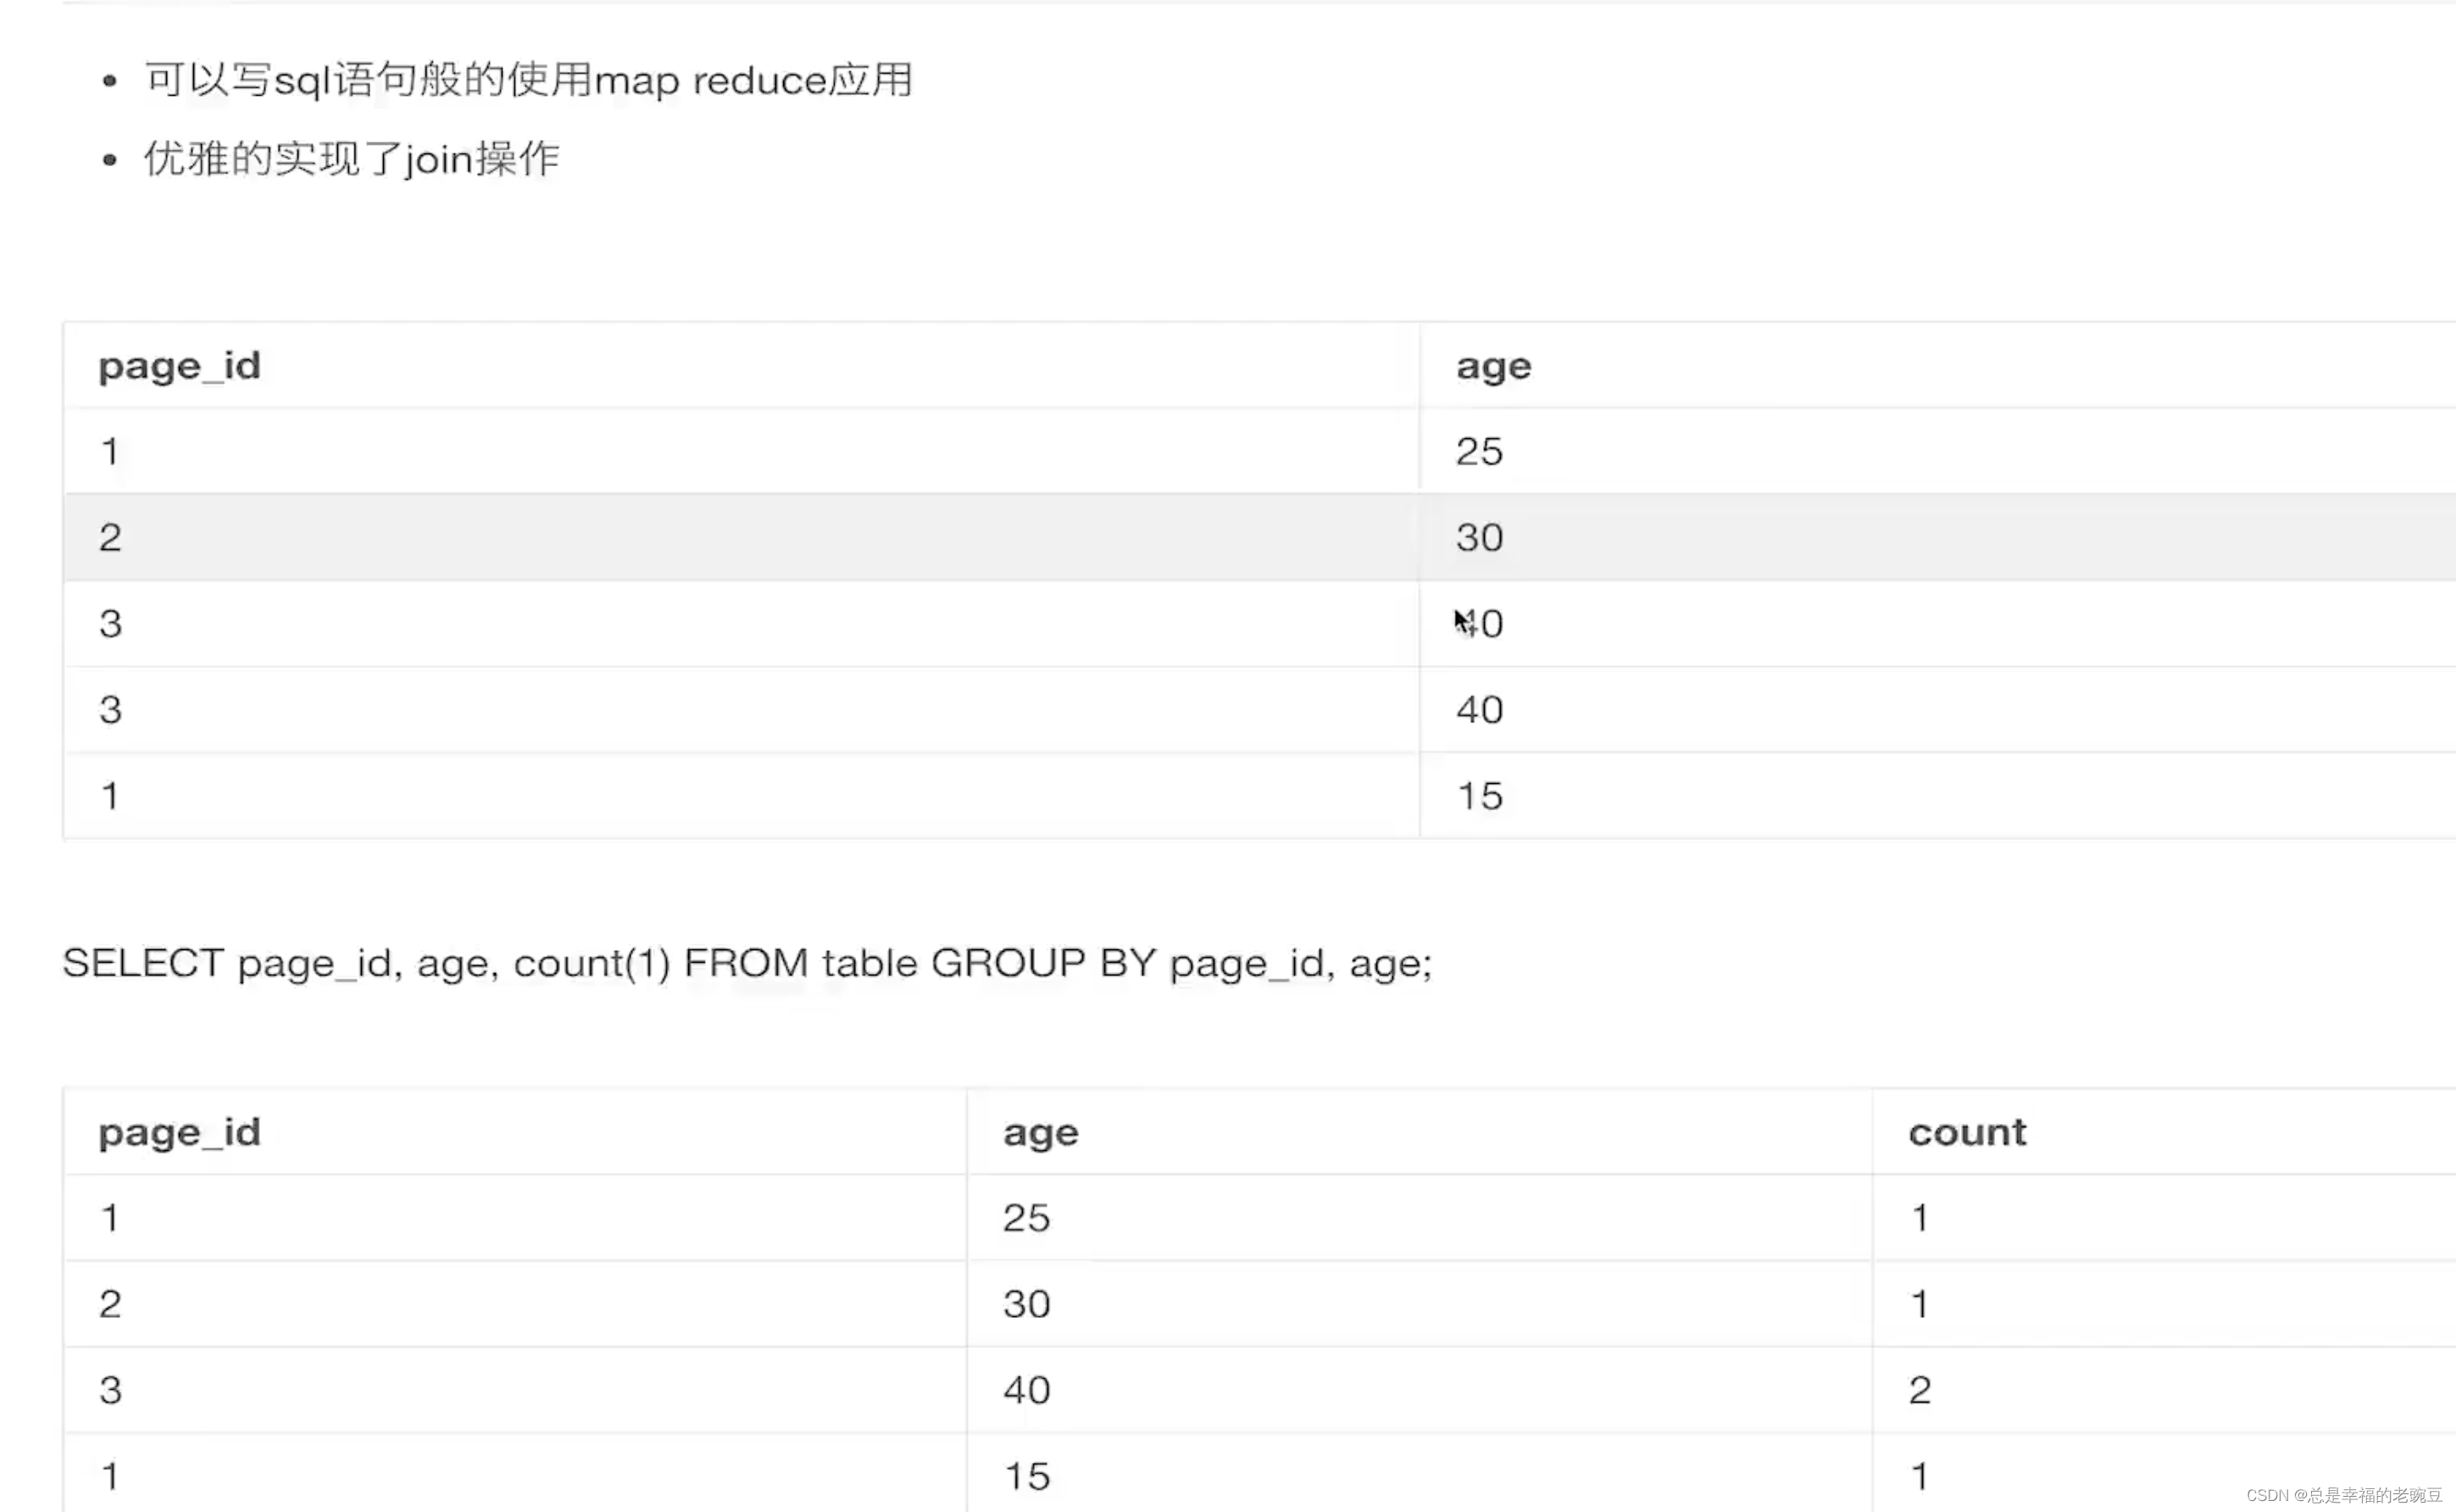Click the highlighted row's age value 30
2456x1512 pixels.
[1479, 538]
